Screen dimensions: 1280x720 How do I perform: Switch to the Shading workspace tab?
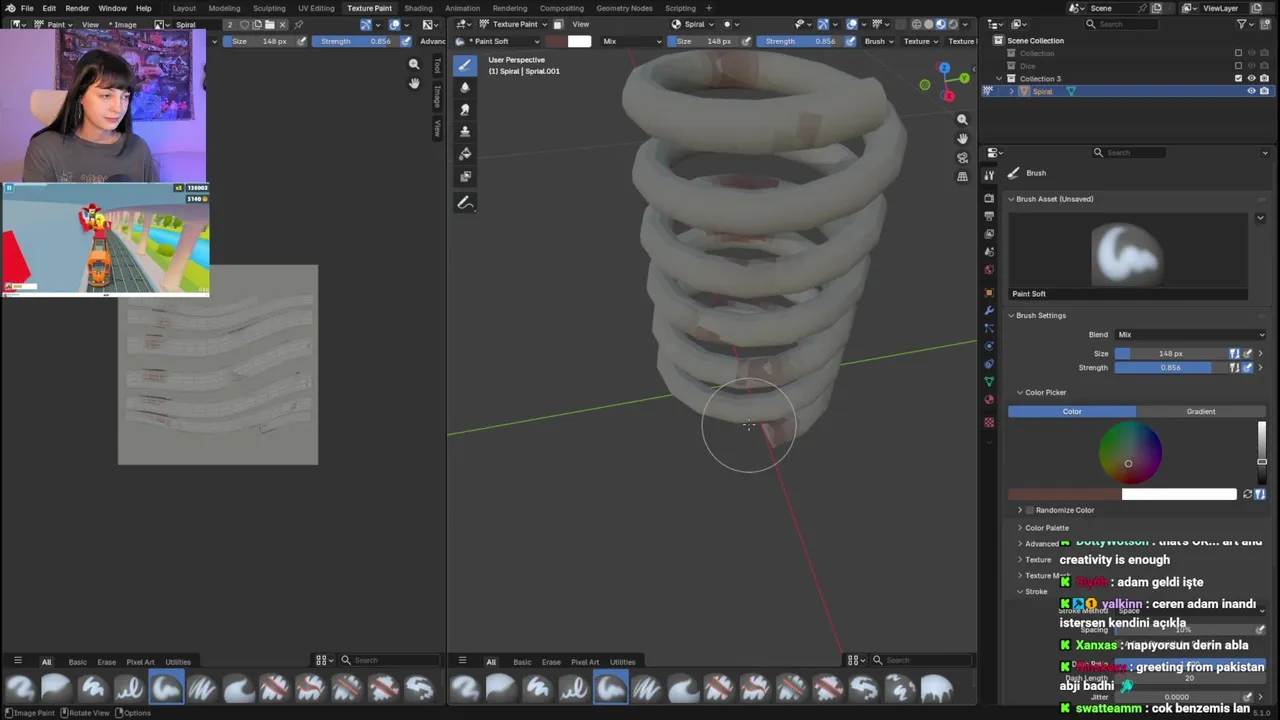coord(418,8)
